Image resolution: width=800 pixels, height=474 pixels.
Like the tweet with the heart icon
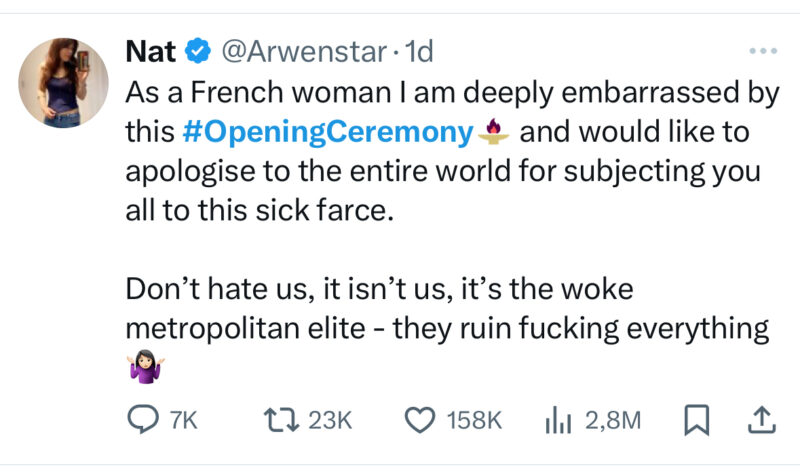pos(420,421)
